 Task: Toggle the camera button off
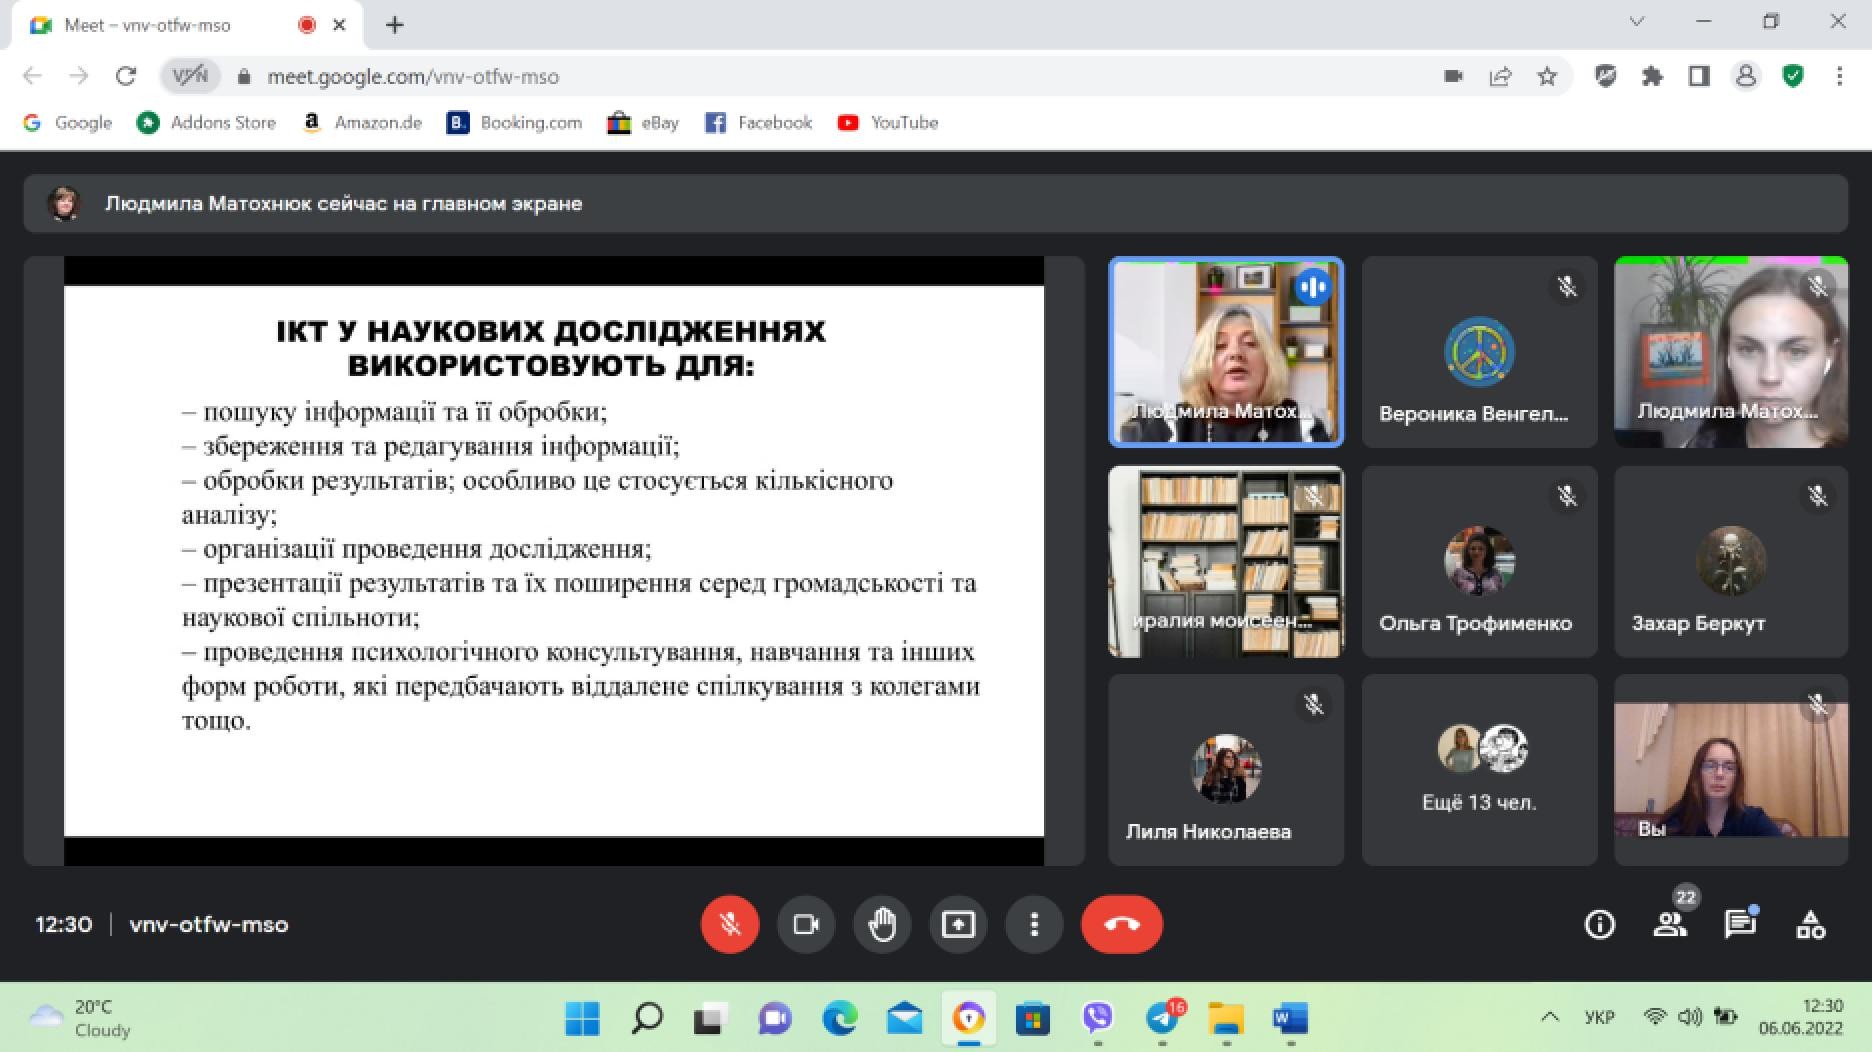click(x=806, y=924)
